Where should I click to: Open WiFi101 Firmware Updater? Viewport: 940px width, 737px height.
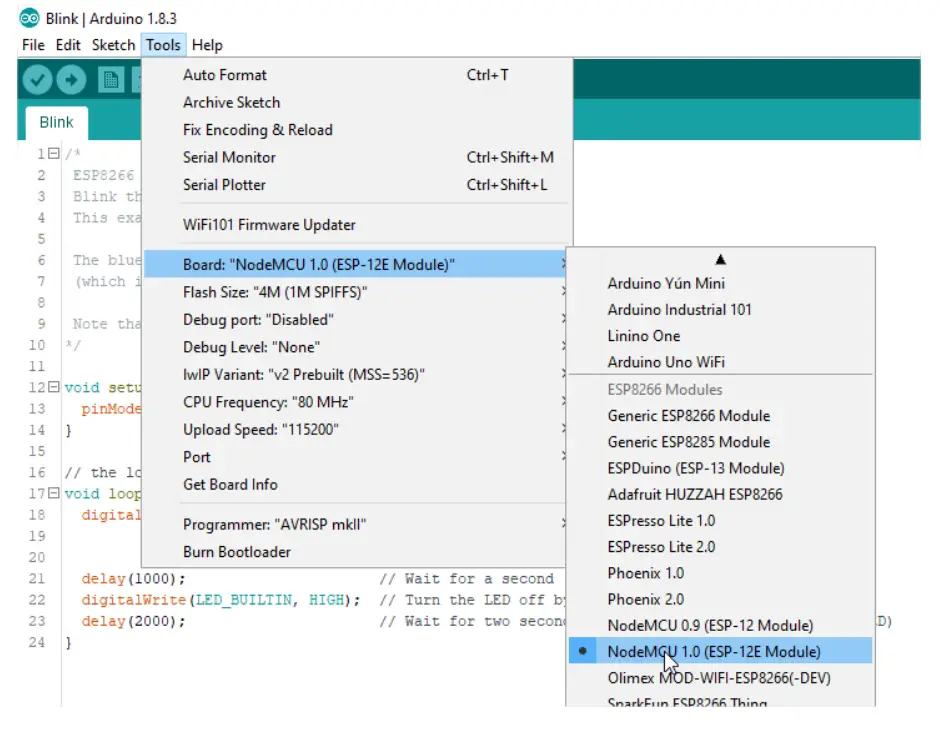point(357,225)
